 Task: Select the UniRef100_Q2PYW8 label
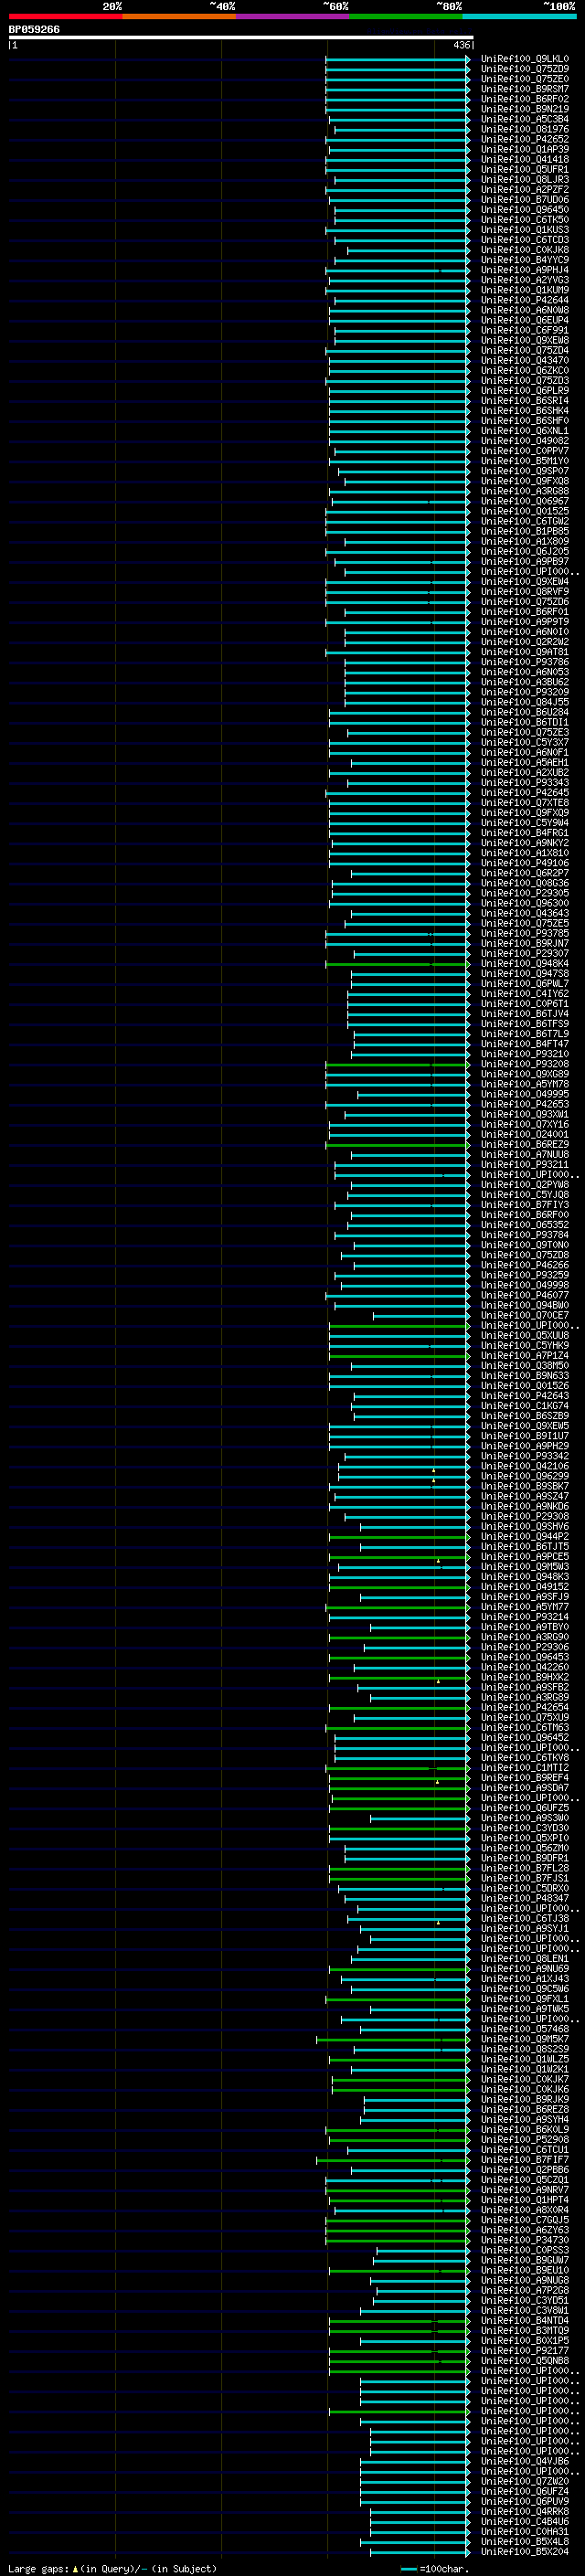(x=525, y=1185)
